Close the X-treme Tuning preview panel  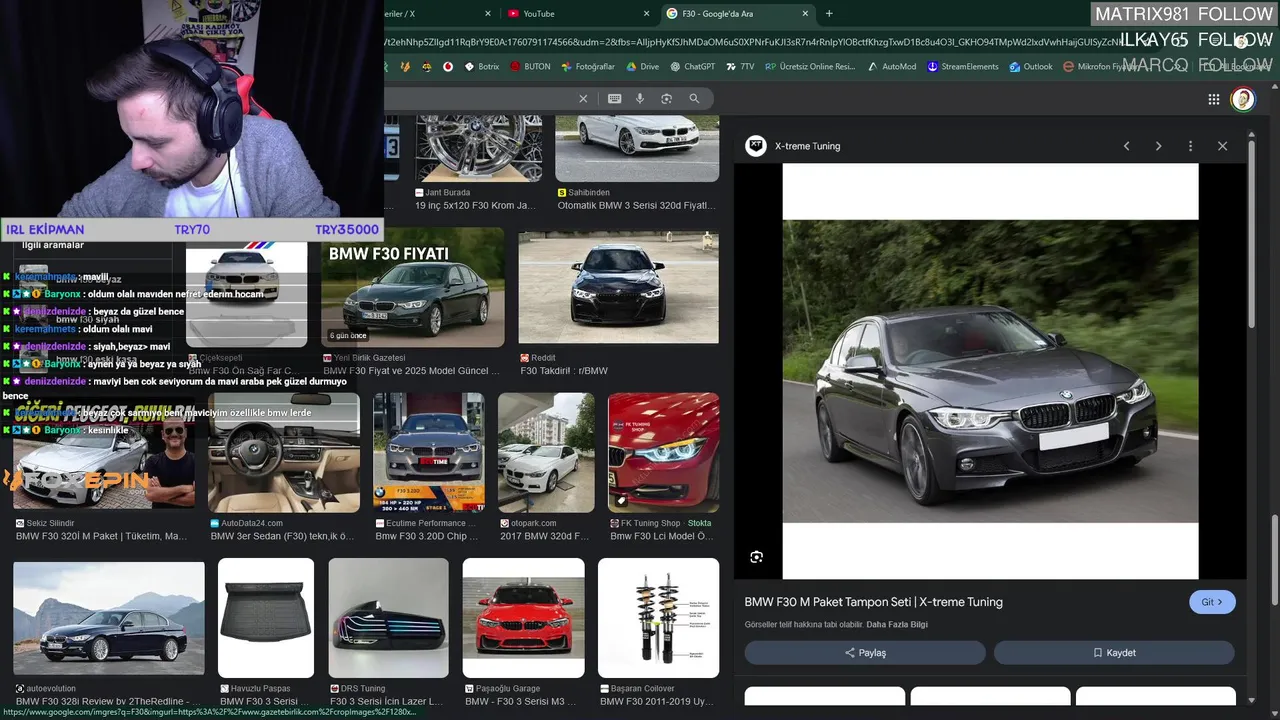click(1222, 146)
